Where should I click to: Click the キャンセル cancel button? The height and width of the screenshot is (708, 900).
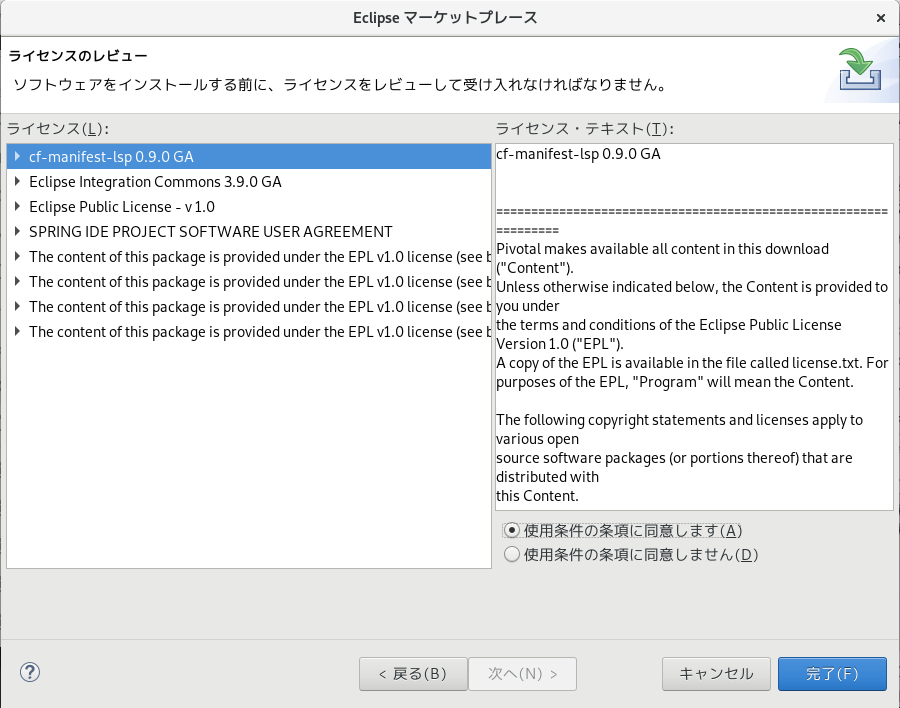tap(716, 674)
